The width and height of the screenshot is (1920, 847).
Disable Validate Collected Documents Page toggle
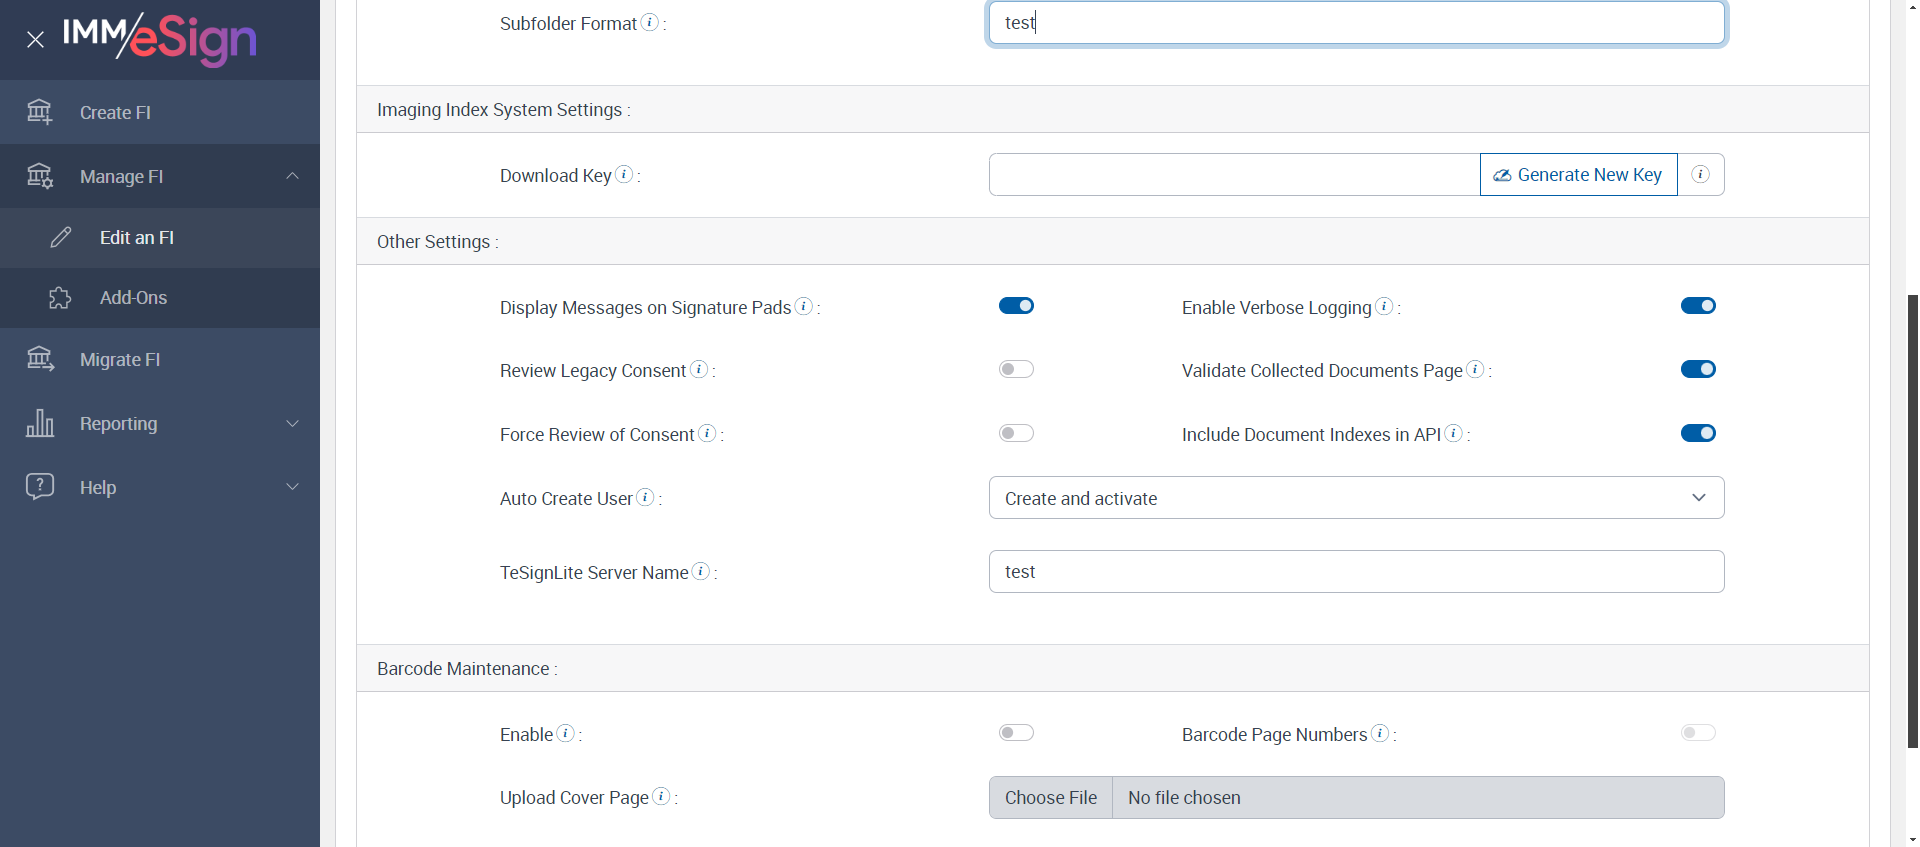1698,370
